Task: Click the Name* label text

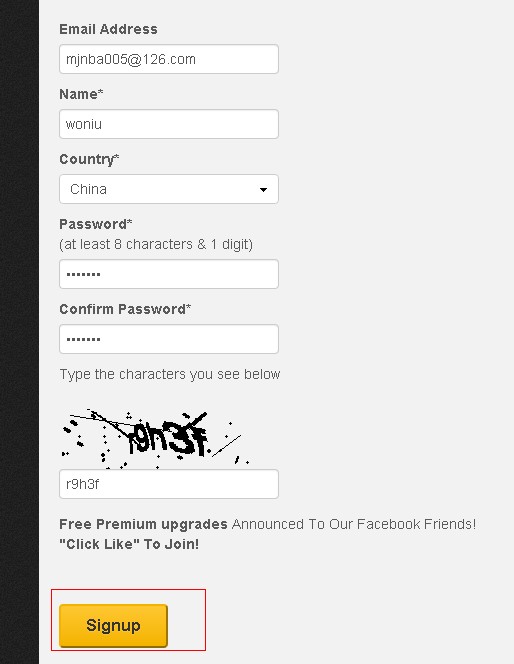Action: [81, 94]
